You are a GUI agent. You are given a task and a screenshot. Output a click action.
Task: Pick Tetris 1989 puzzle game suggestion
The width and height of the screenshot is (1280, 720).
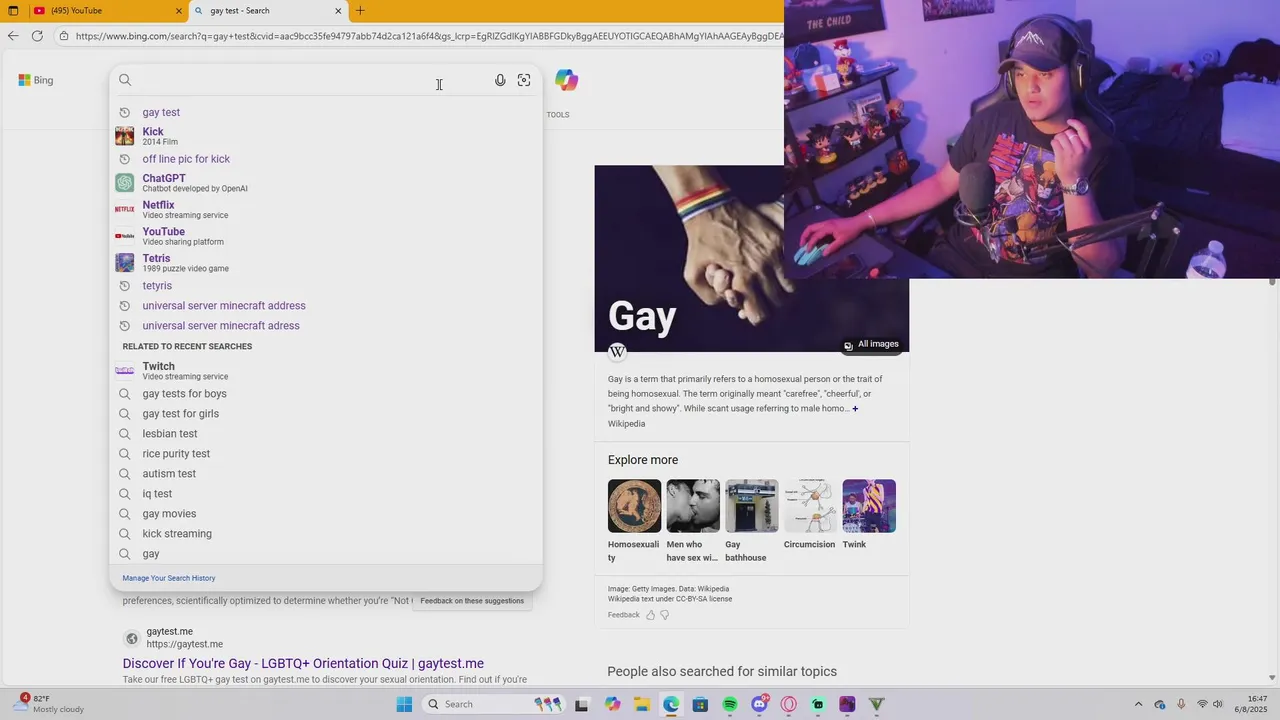326,262
